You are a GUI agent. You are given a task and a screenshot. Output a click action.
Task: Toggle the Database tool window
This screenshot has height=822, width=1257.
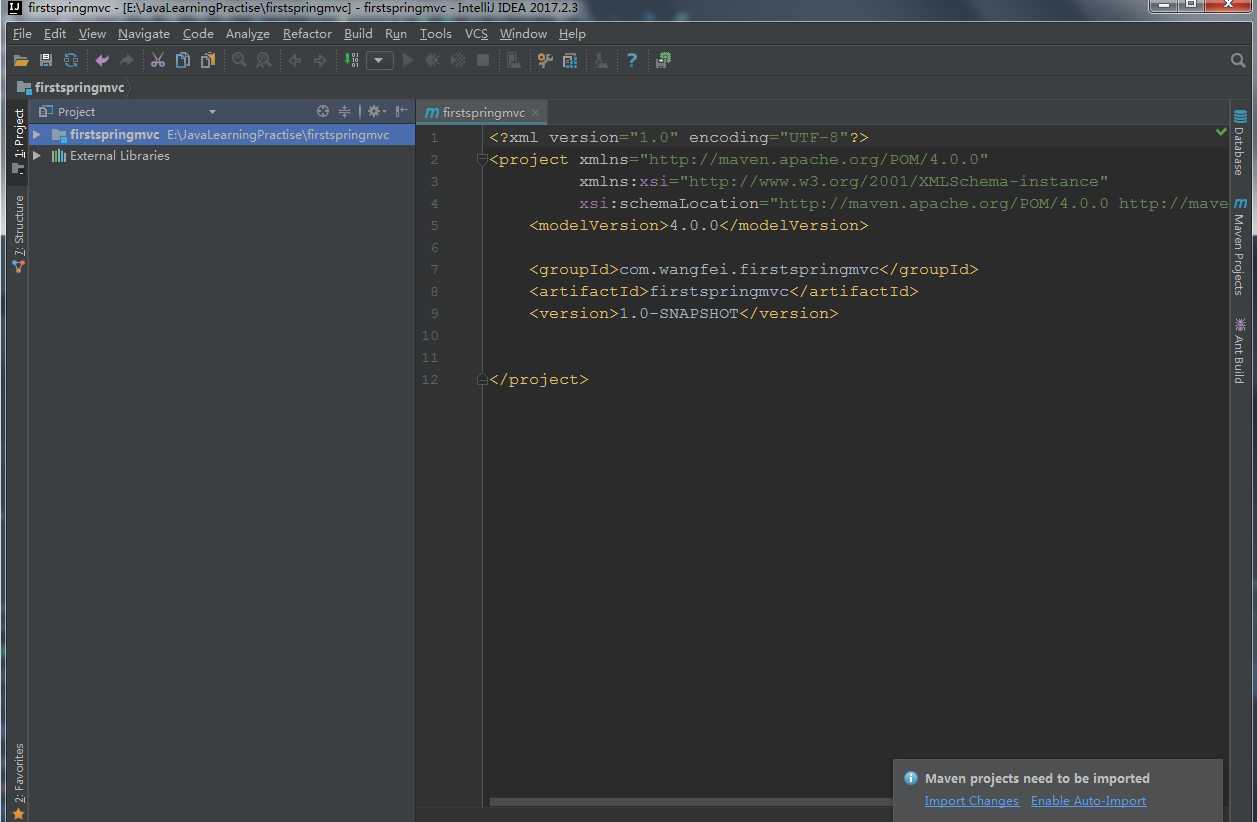point(1240,142)
